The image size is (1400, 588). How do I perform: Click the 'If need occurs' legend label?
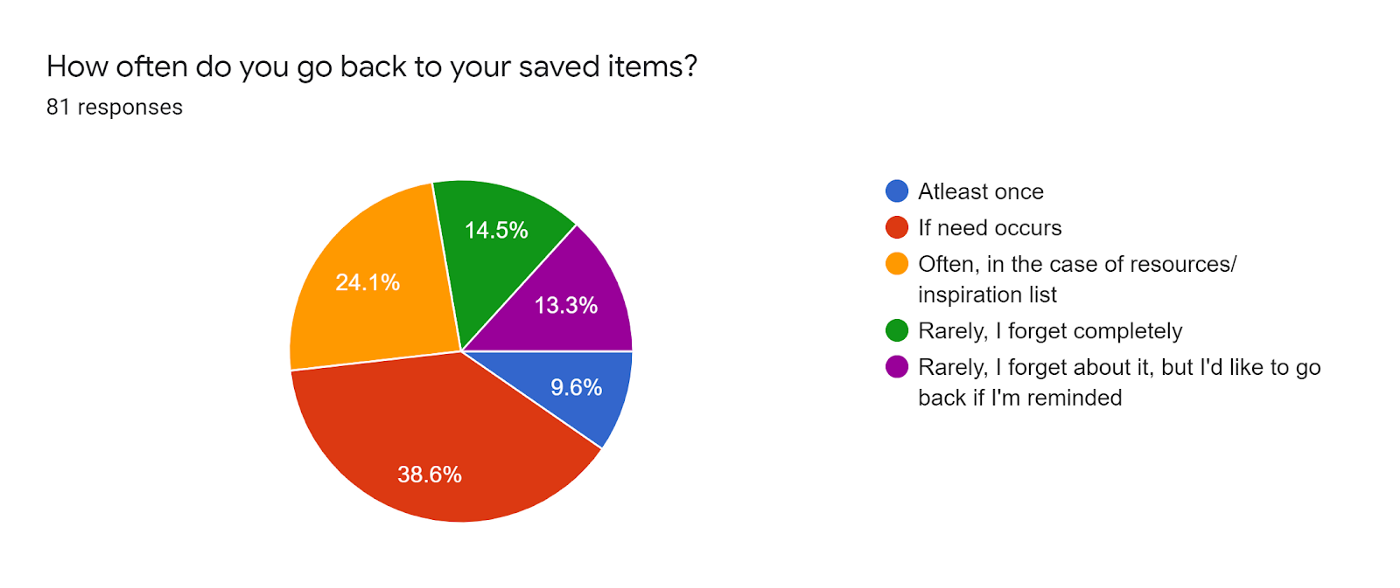tap(989, 228)
